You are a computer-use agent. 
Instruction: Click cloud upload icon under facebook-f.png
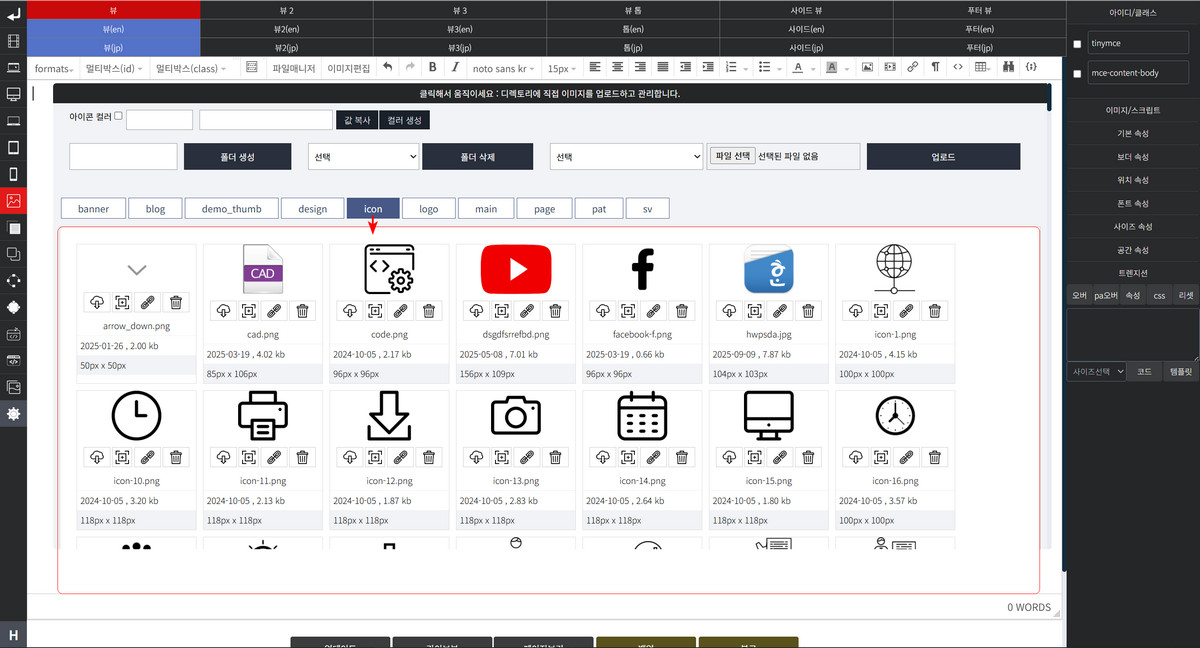[x=602, y=310]
